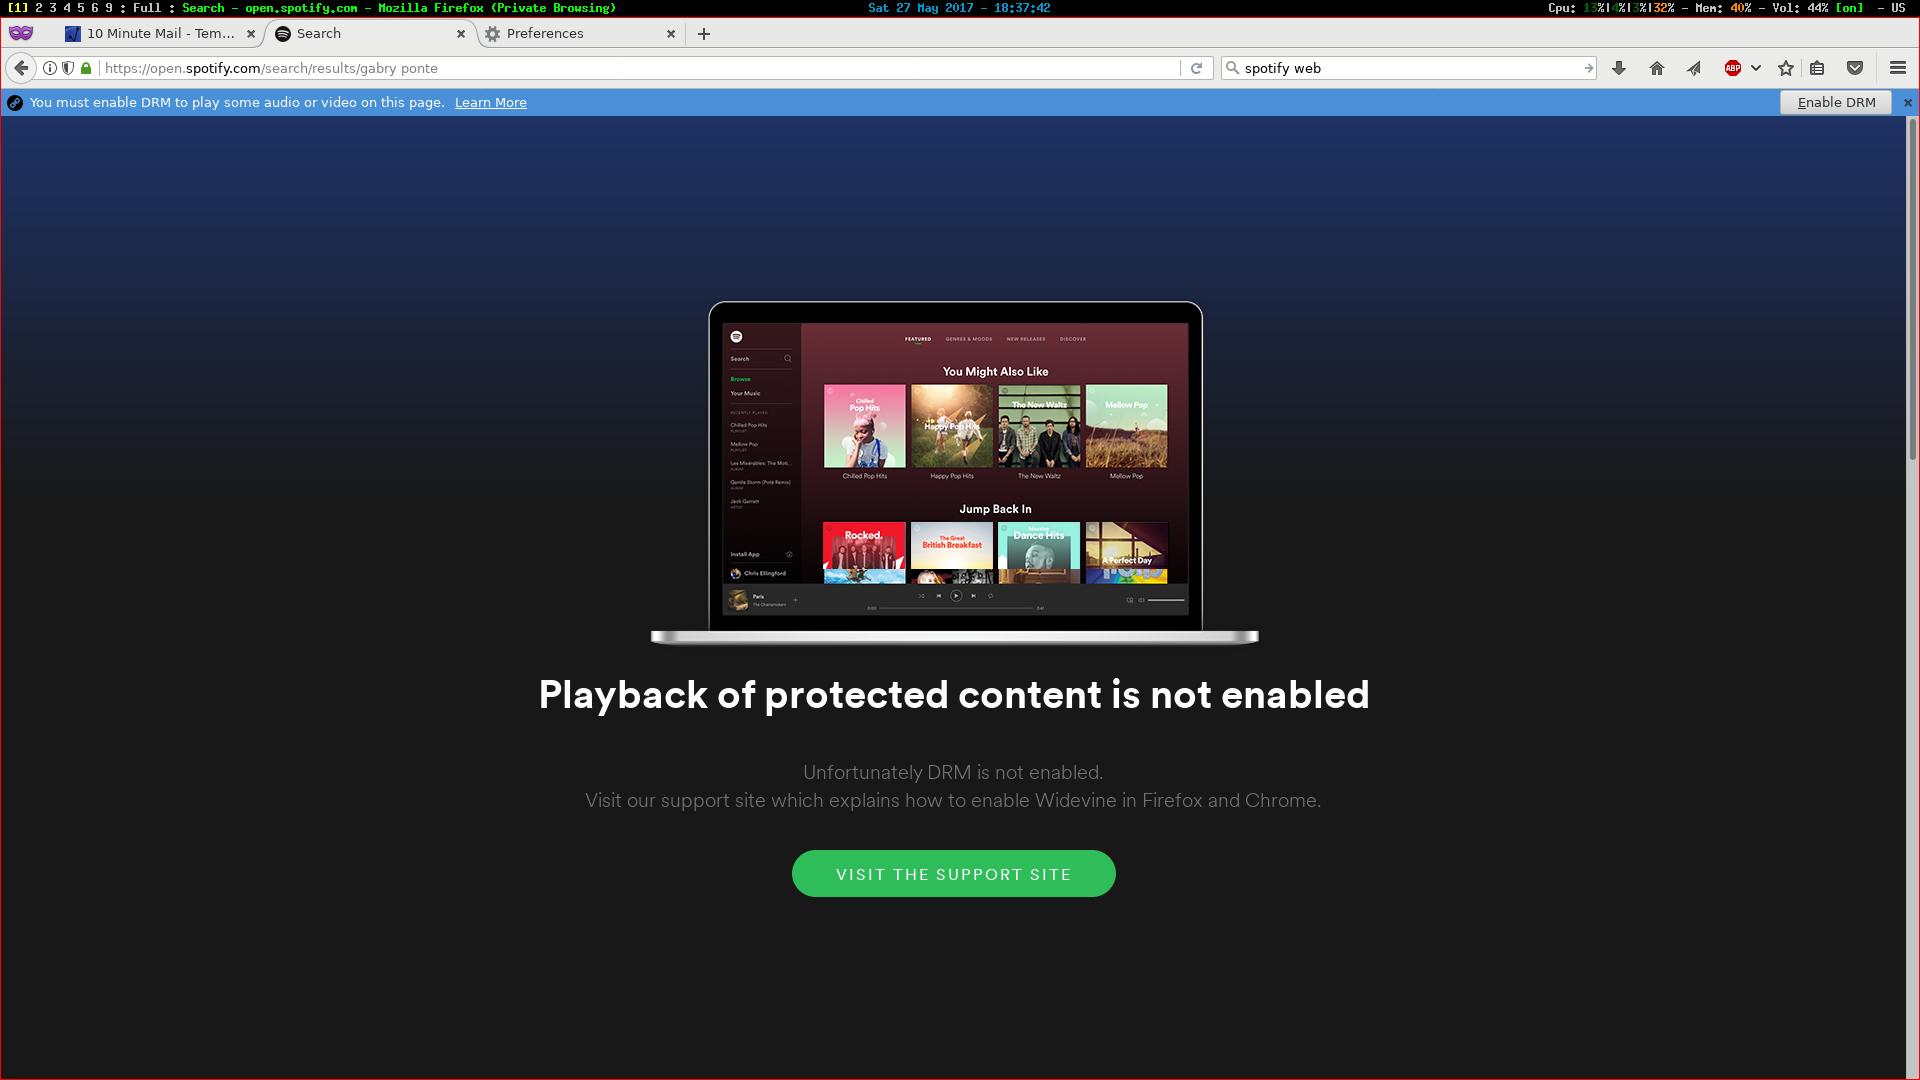Click the search go arrow in search box
The height and width of the screenshot is (1080, 1920).
tap(1588, 68)
